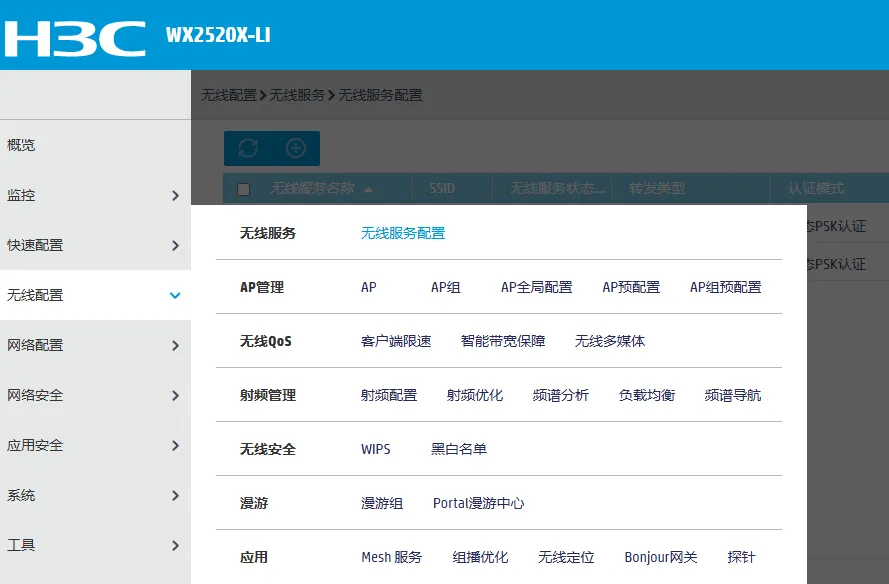The image size is (889, 584).
Task: Sort by 无线服务名称 column arrow
Action: [368, 189]
